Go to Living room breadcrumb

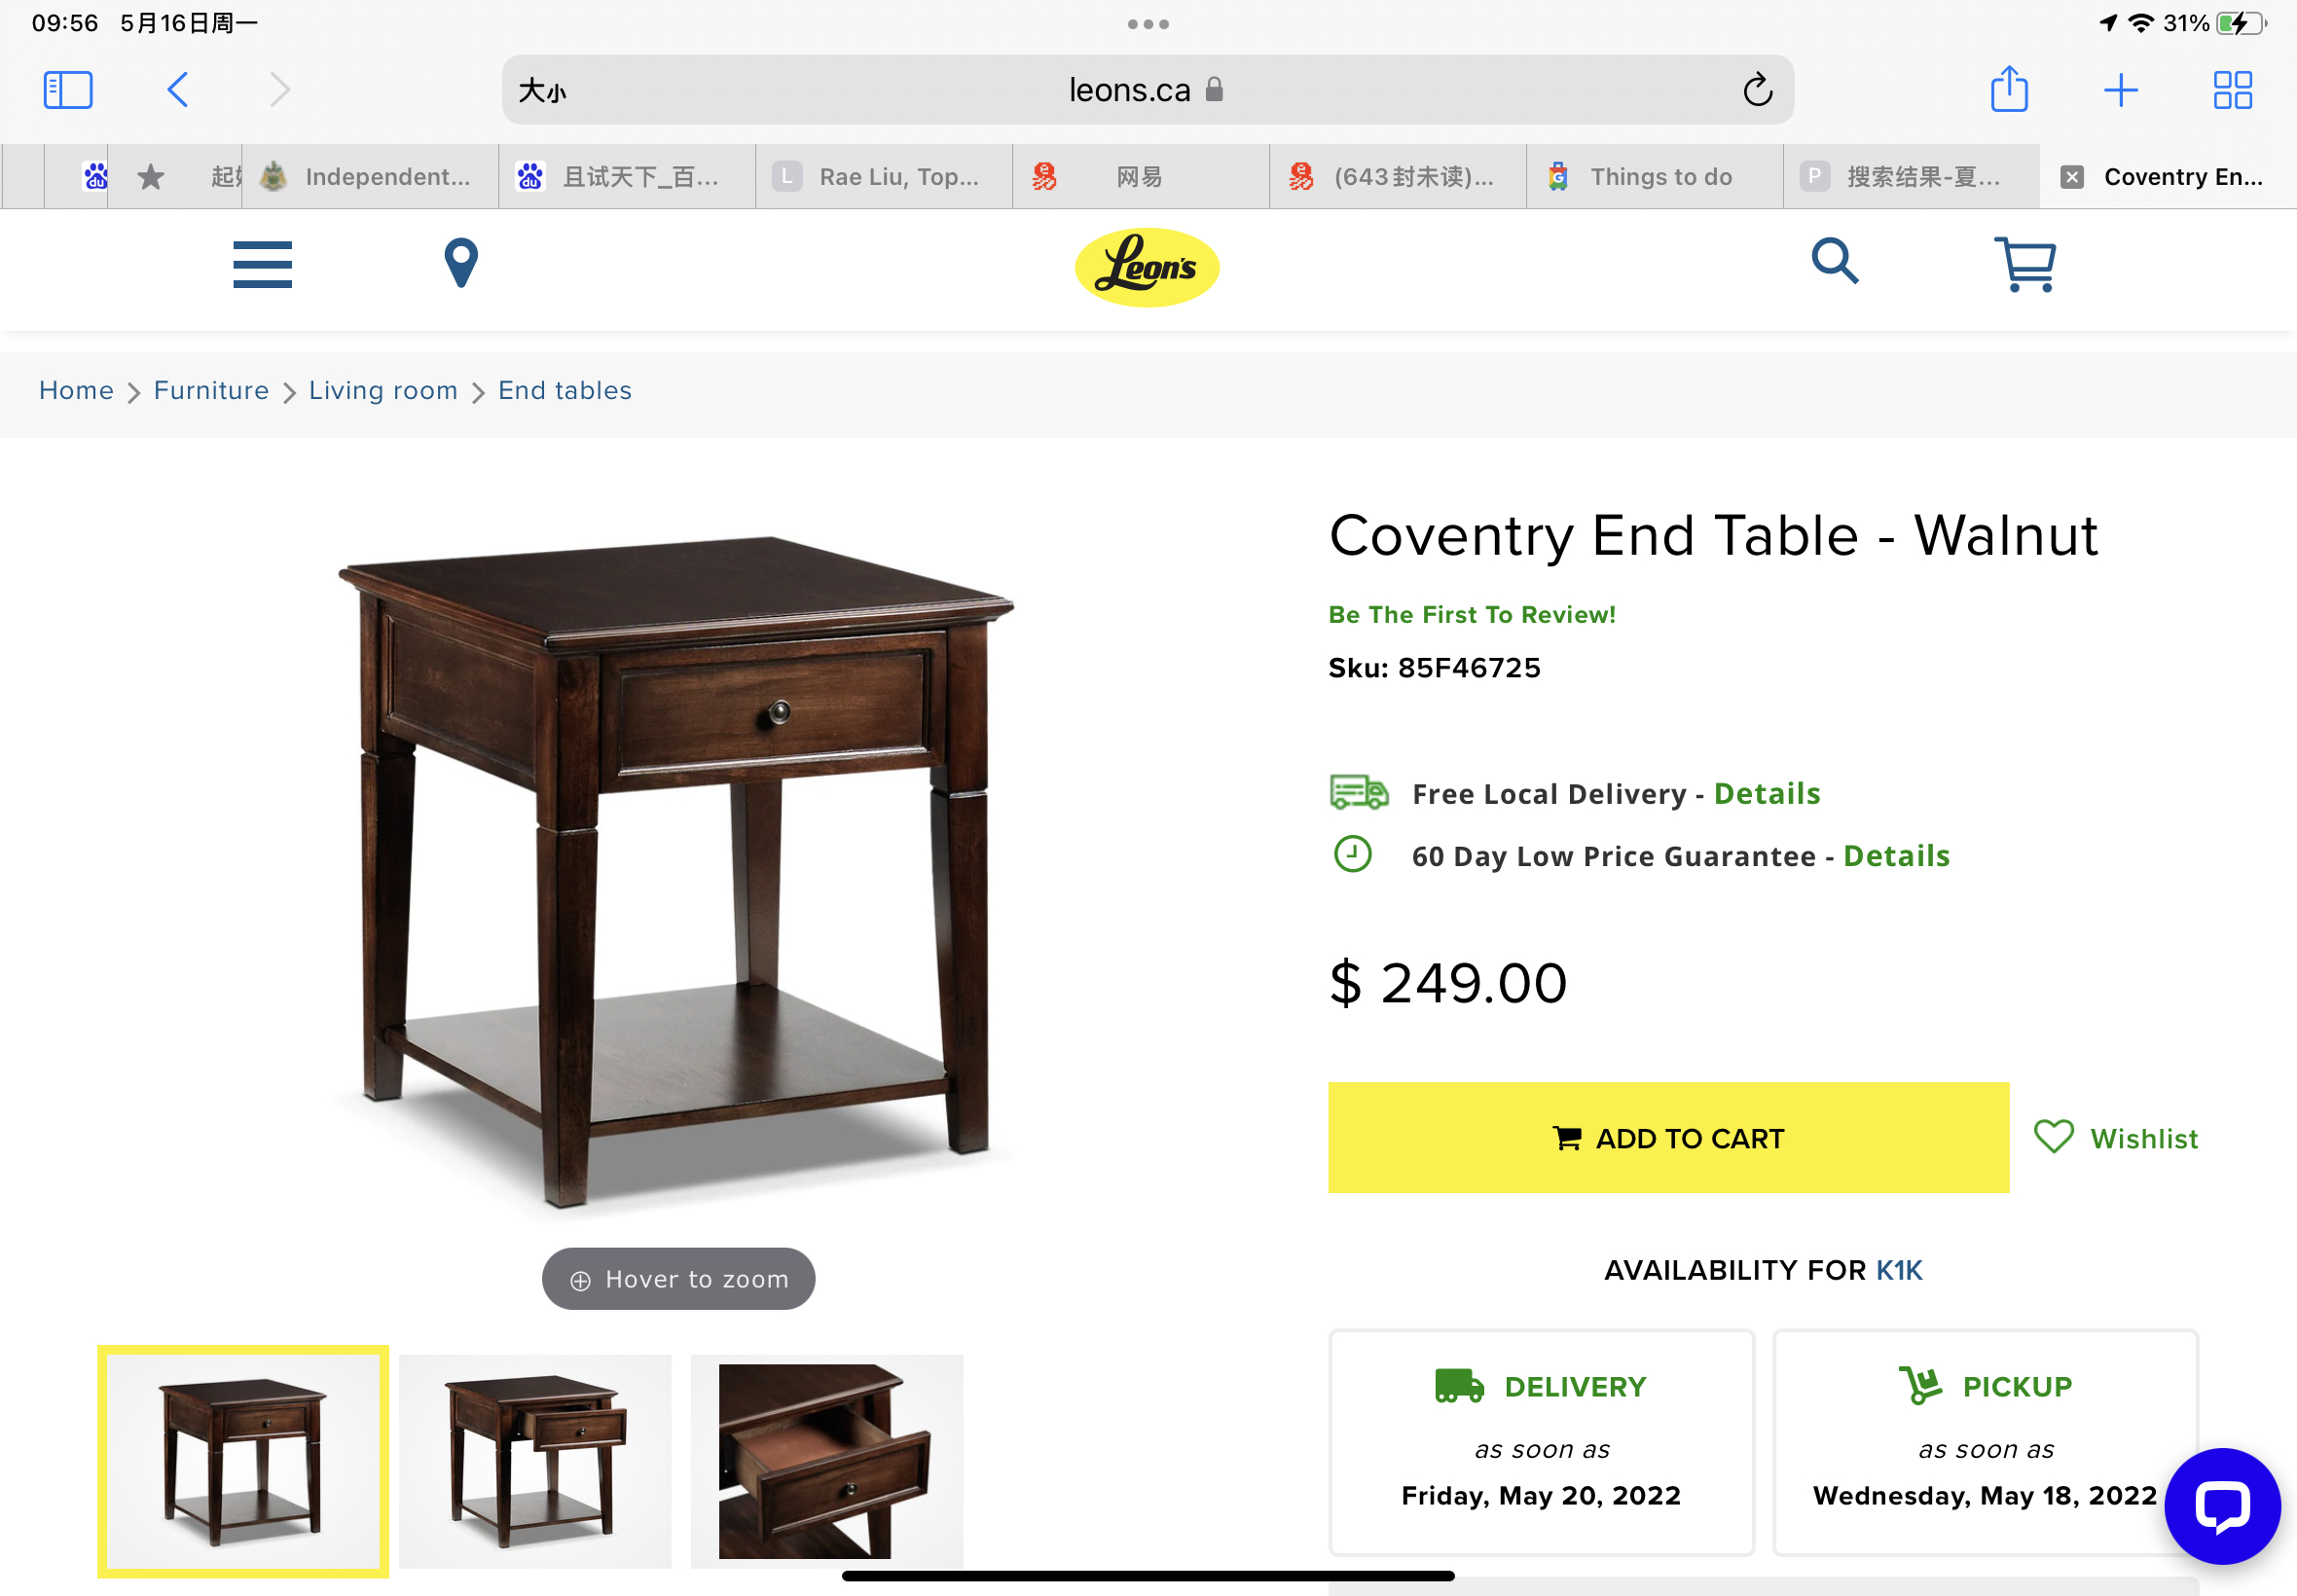coord(383,390)
